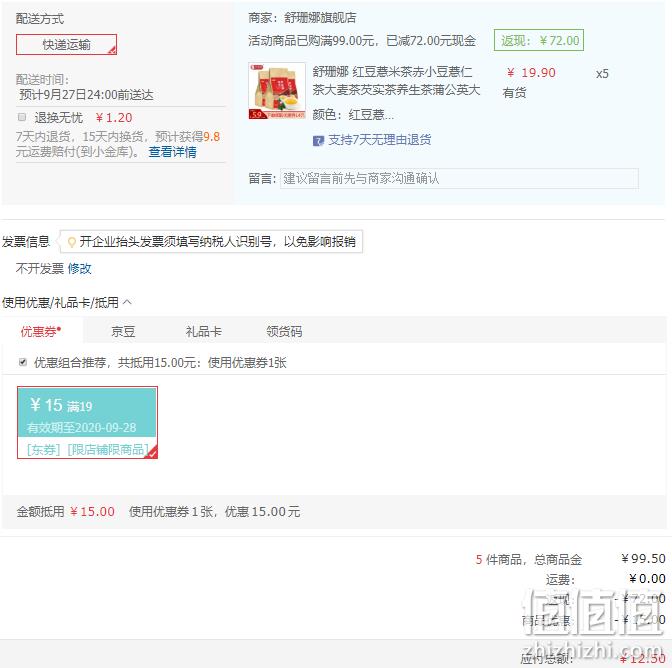Click the 返现 ¥72.00 tag
The width and height of the screenshot is (672, 668).
pyautogui.click(x=539, y=41)
